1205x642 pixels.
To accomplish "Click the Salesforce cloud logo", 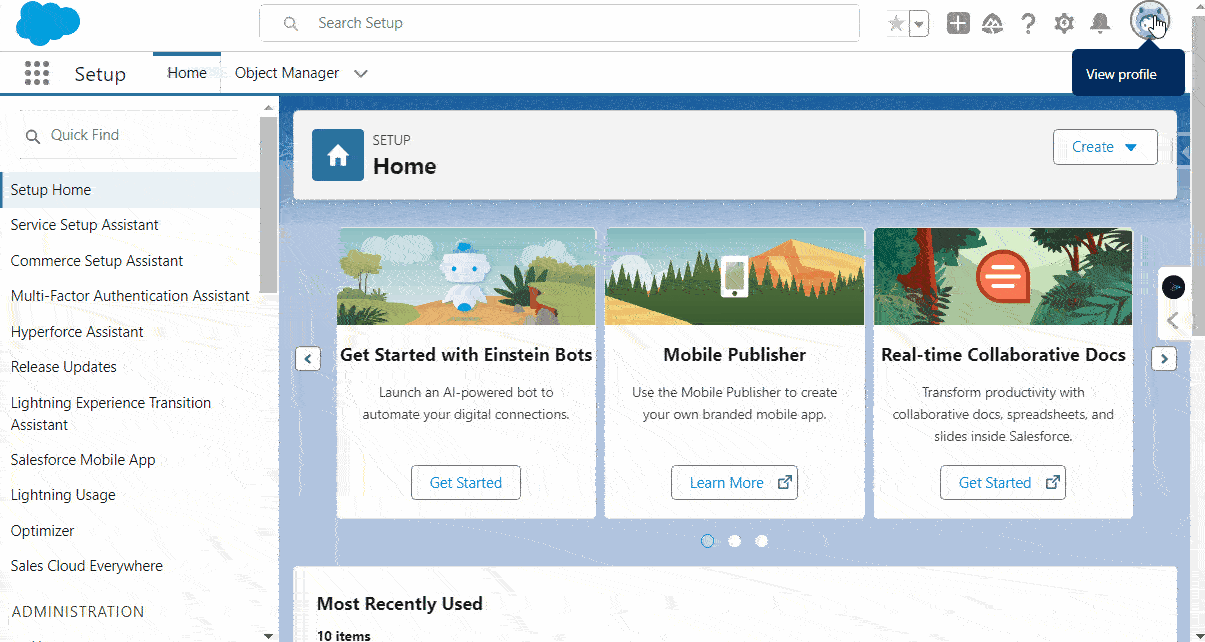I will 48,24.
